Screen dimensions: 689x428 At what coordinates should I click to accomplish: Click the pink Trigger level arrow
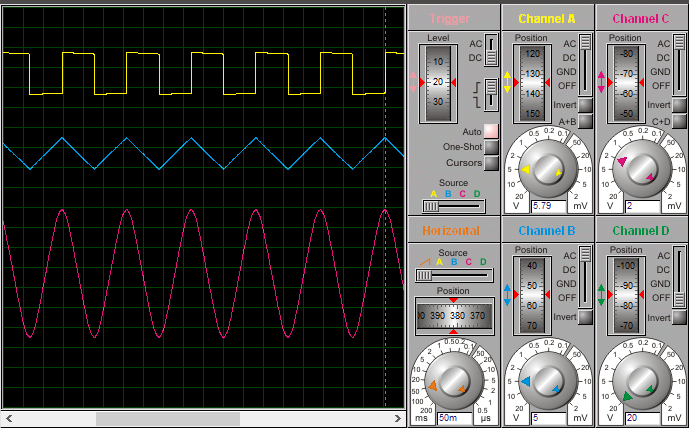coord(413,82)
